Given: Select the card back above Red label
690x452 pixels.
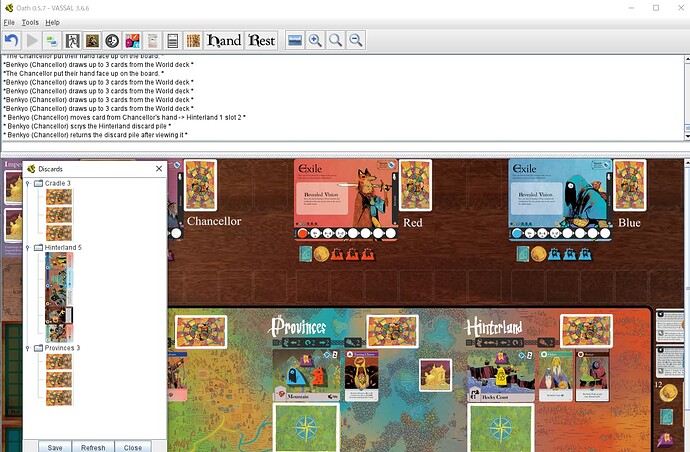Looking at the screenshot, I should tap(415, 185).
